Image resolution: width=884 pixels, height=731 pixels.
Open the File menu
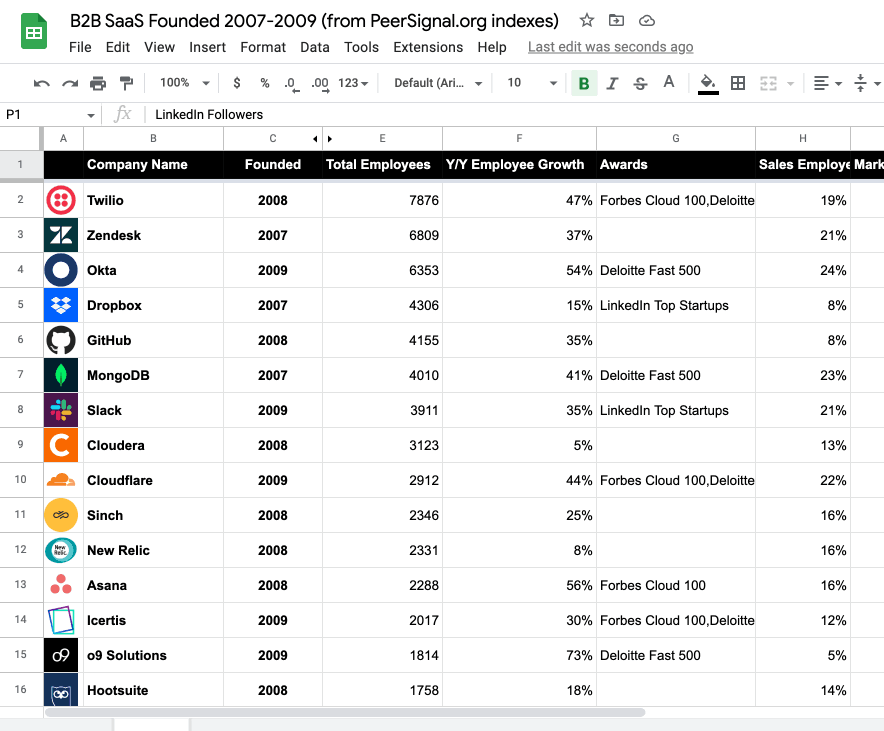point(80,47)
